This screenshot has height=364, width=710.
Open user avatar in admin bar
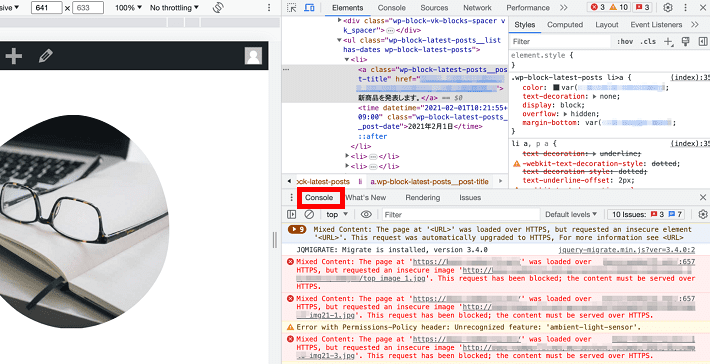pyautogui.click(x=253, y=55)
